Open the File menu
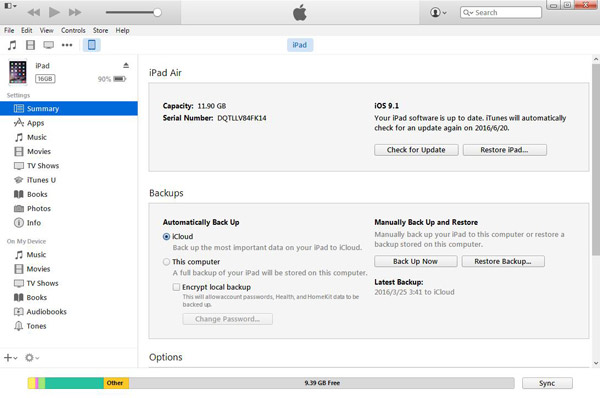The width and height of the screenshot is (600, 398). (x=9, y=30)
